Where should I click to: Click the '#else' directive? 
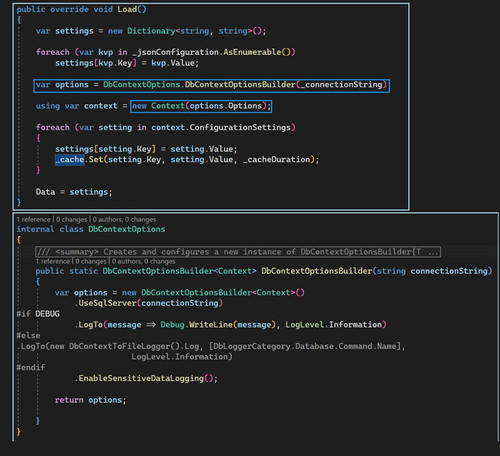(x=28, y=335)
